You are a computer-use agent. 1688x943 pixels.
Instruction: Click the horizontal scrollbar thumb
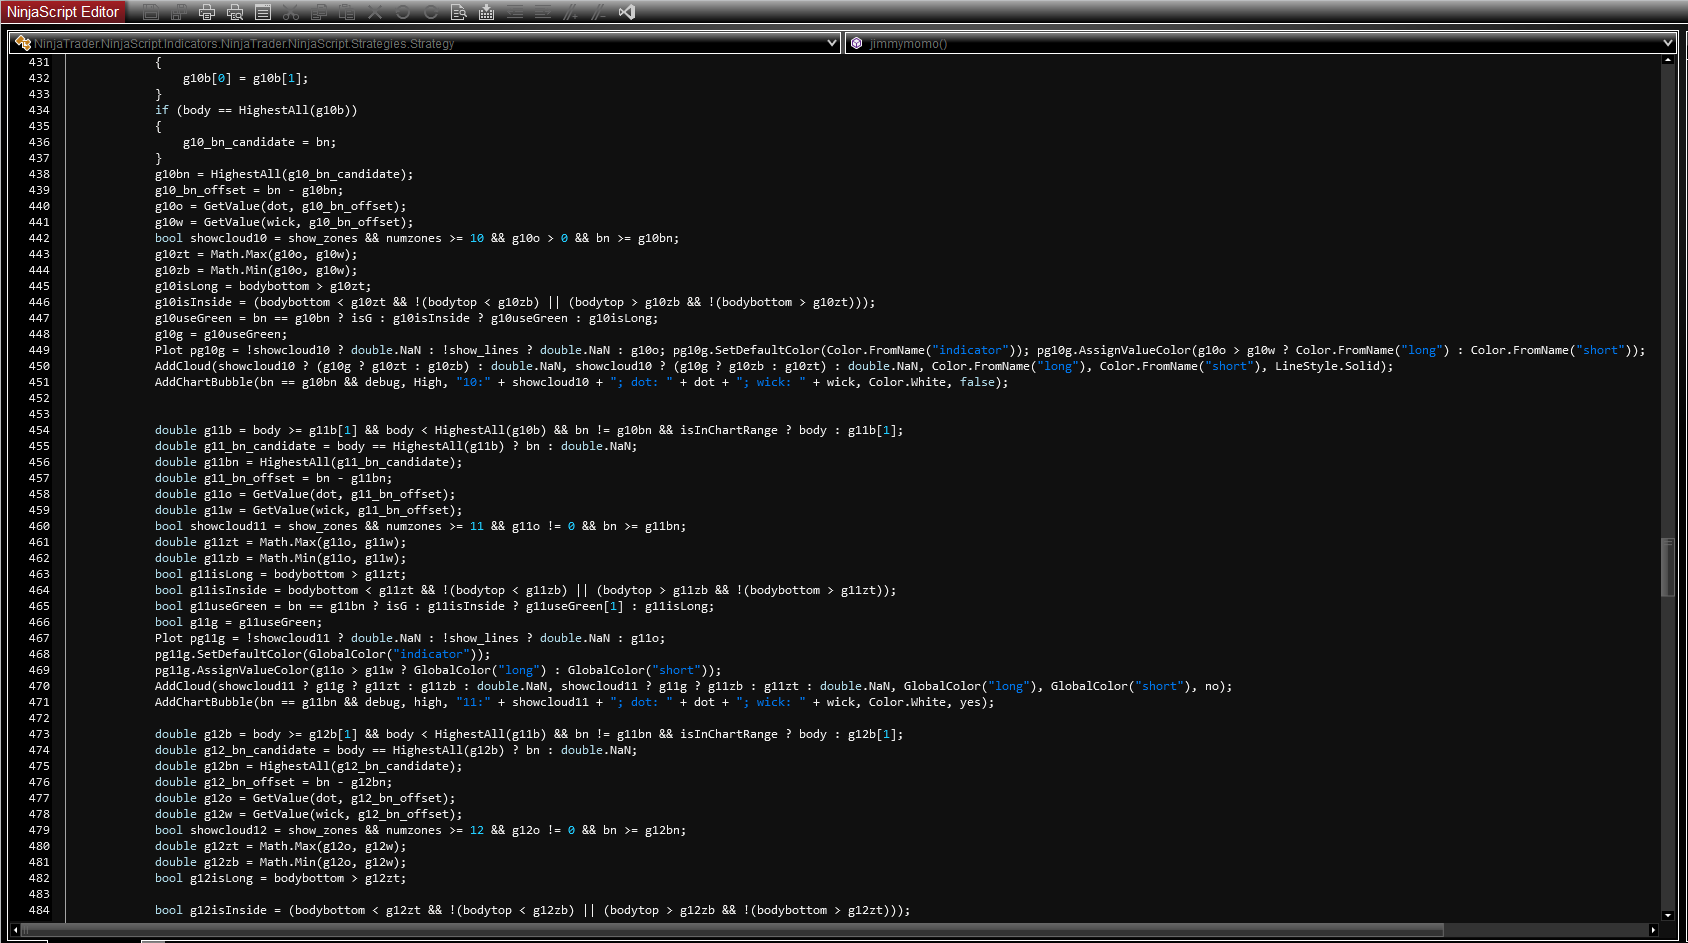pos(733,930)
